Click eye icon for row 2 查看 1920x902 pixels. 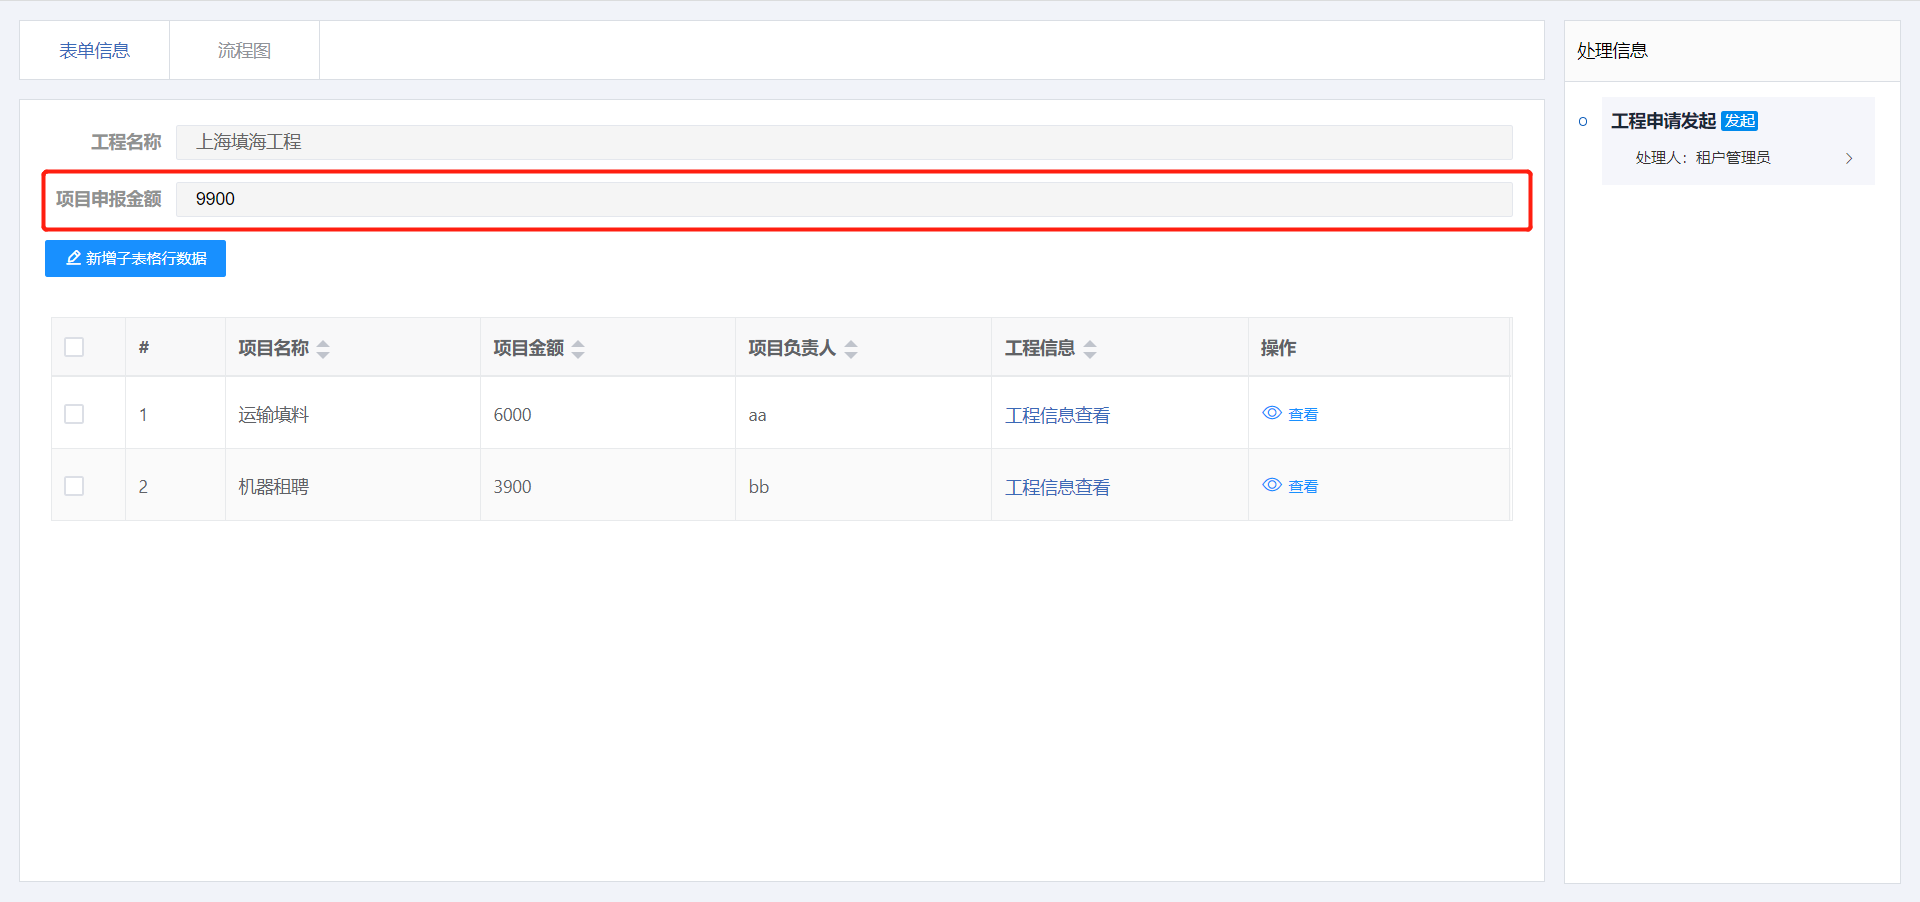[x=1271, y=485]
